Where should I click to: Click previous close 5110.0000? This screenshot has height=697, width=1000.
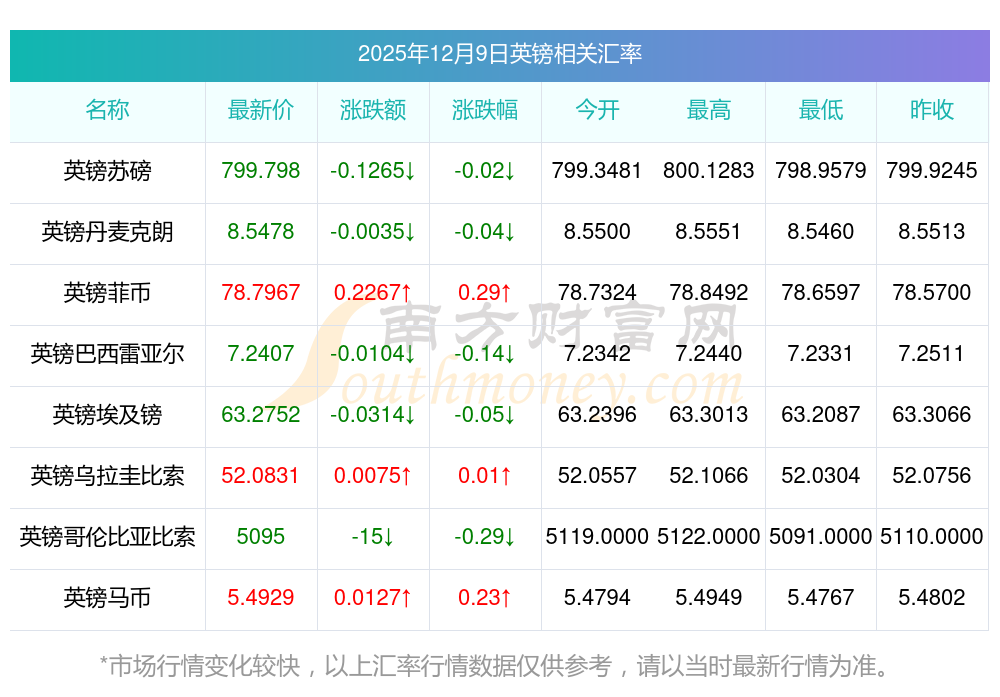pyautogui.click(x=932, y=536)
